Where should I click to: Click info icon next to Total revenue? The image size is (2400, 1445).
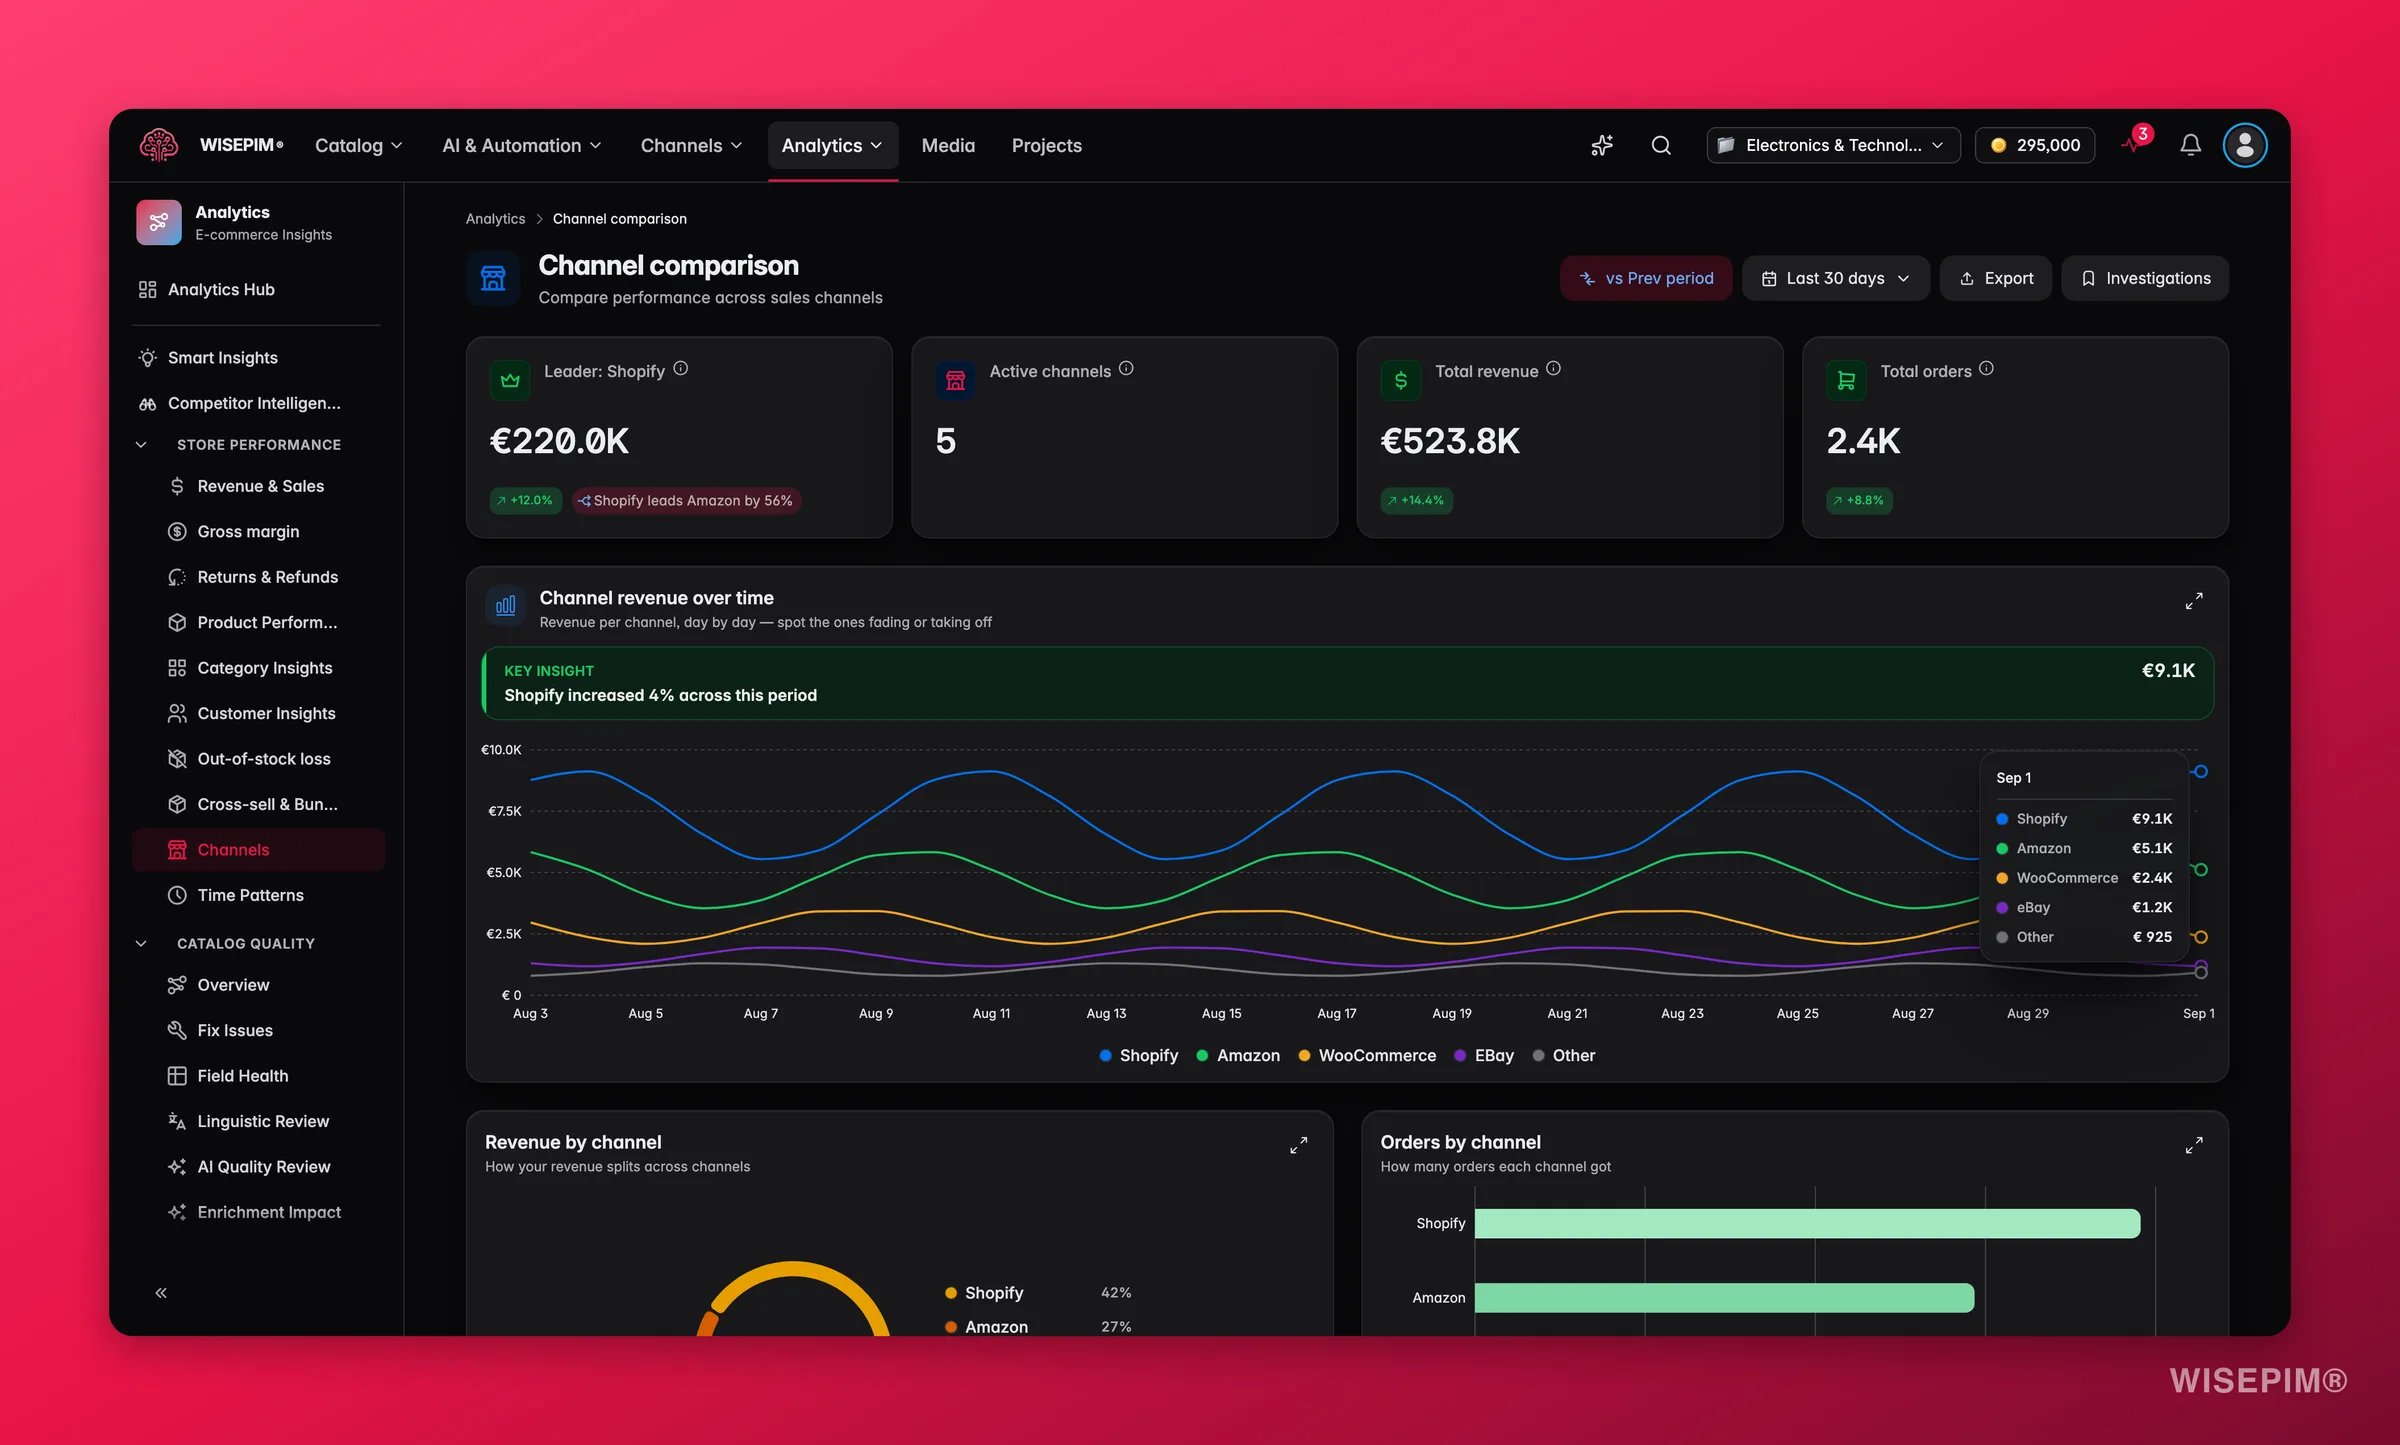pyautogui.click(x=1553, y=368)
